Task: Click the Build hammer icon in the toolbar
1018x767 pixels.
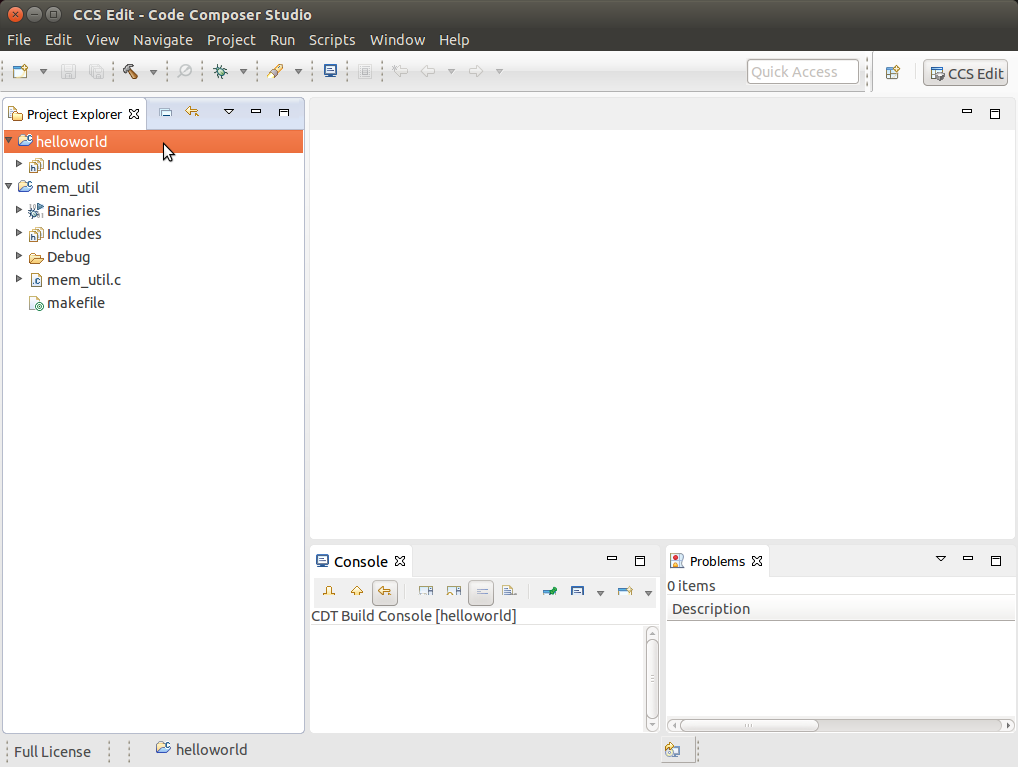Action: tap(130, 71)
